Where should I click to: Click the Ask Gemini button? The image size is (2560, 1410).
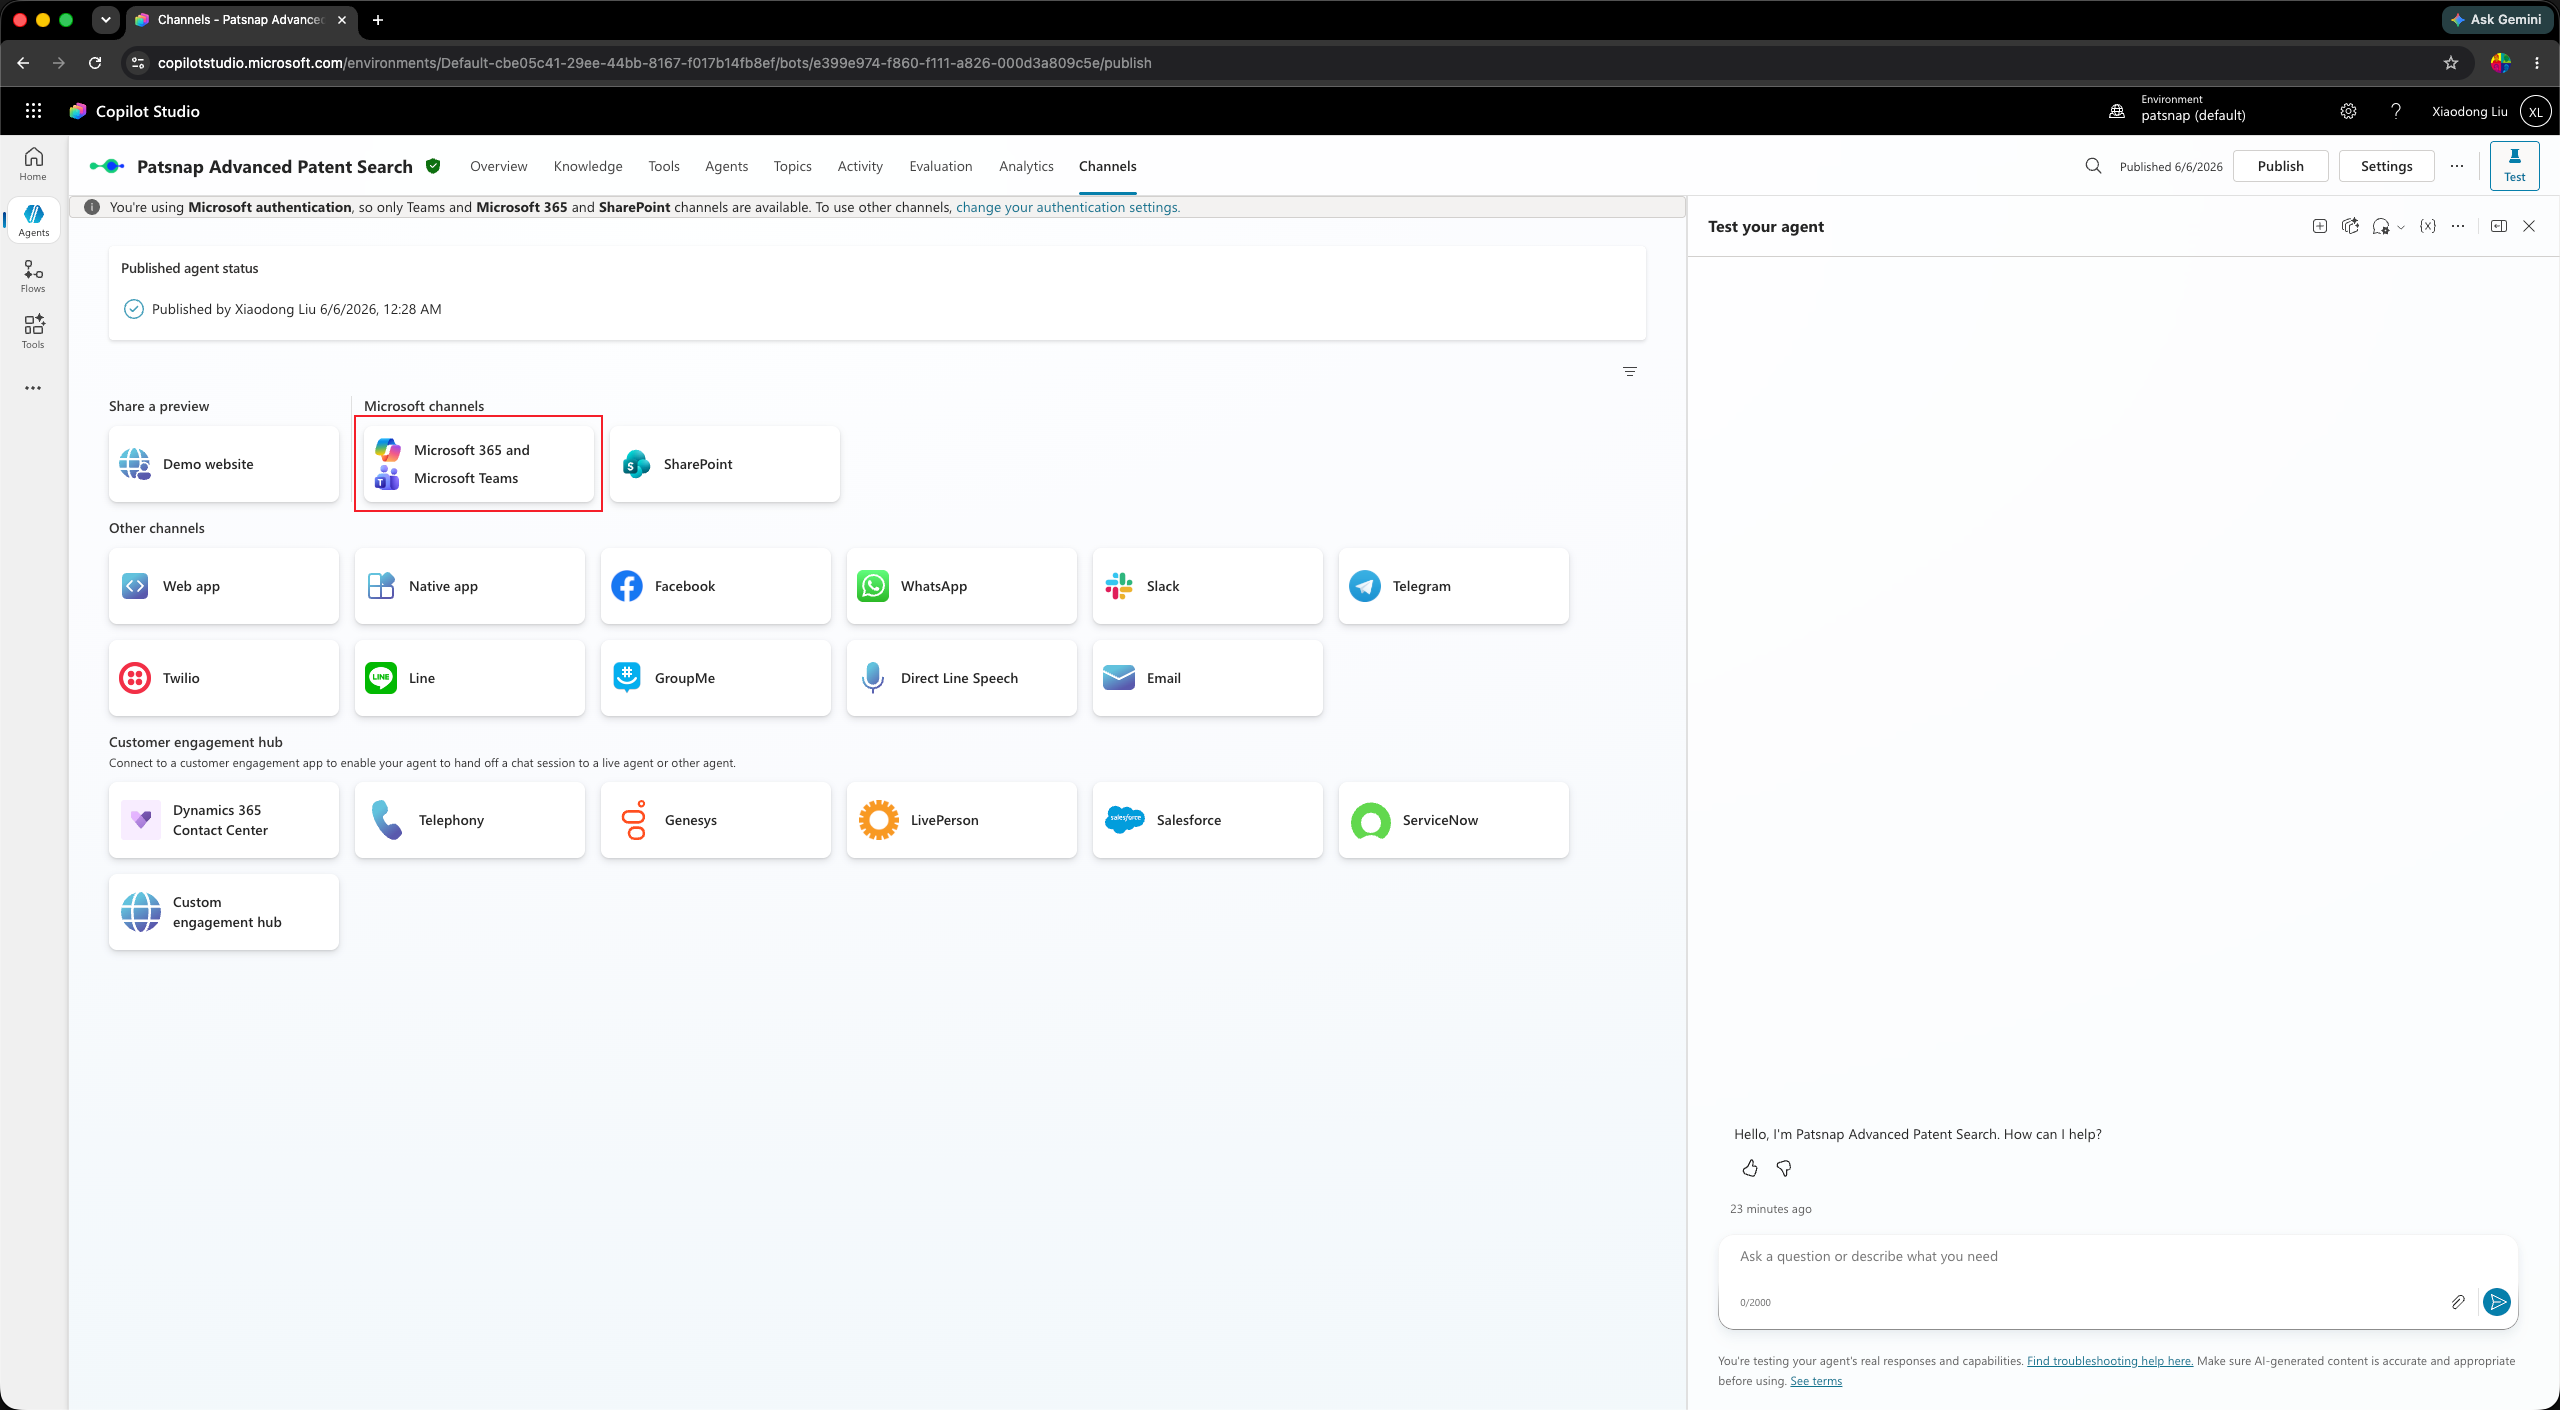pos(2497,19)
